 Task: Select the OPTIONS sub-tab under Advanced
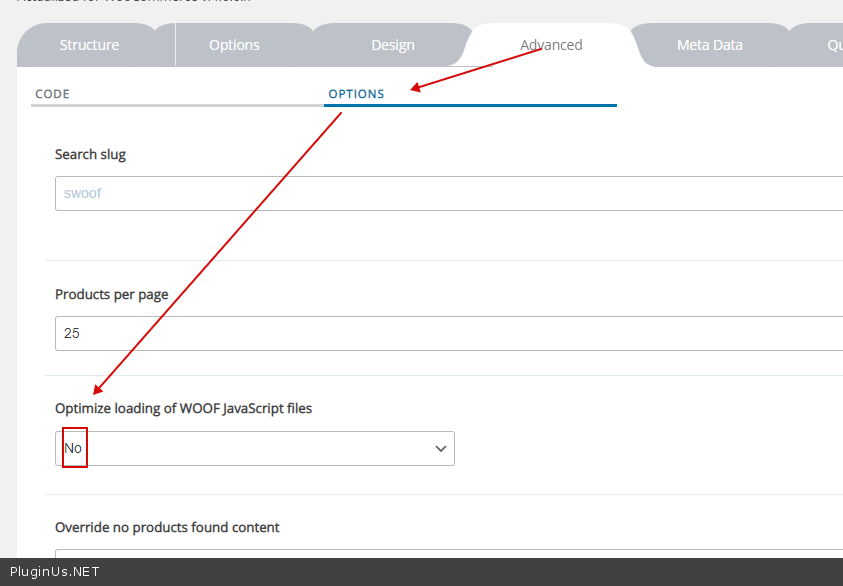pos(356,94)
